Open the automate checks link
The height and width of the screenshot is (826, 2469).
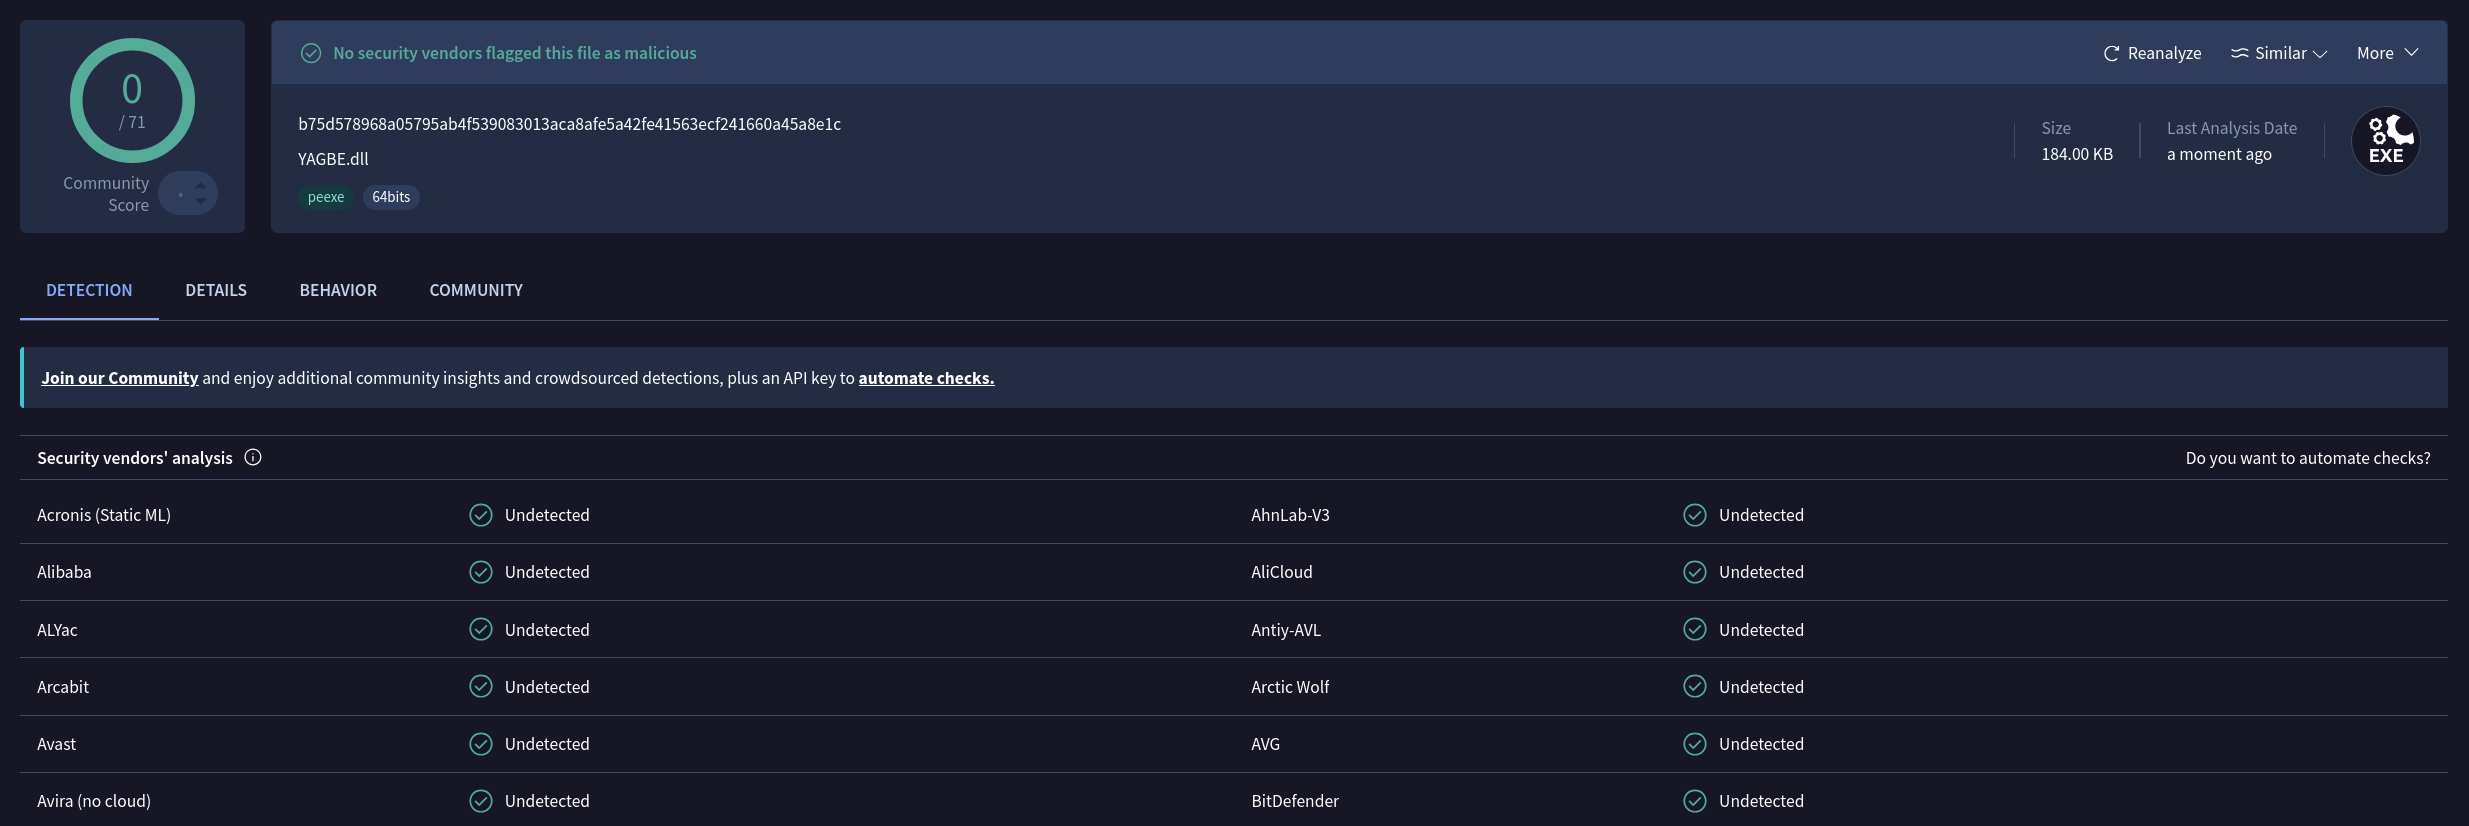tap(926, 378)
